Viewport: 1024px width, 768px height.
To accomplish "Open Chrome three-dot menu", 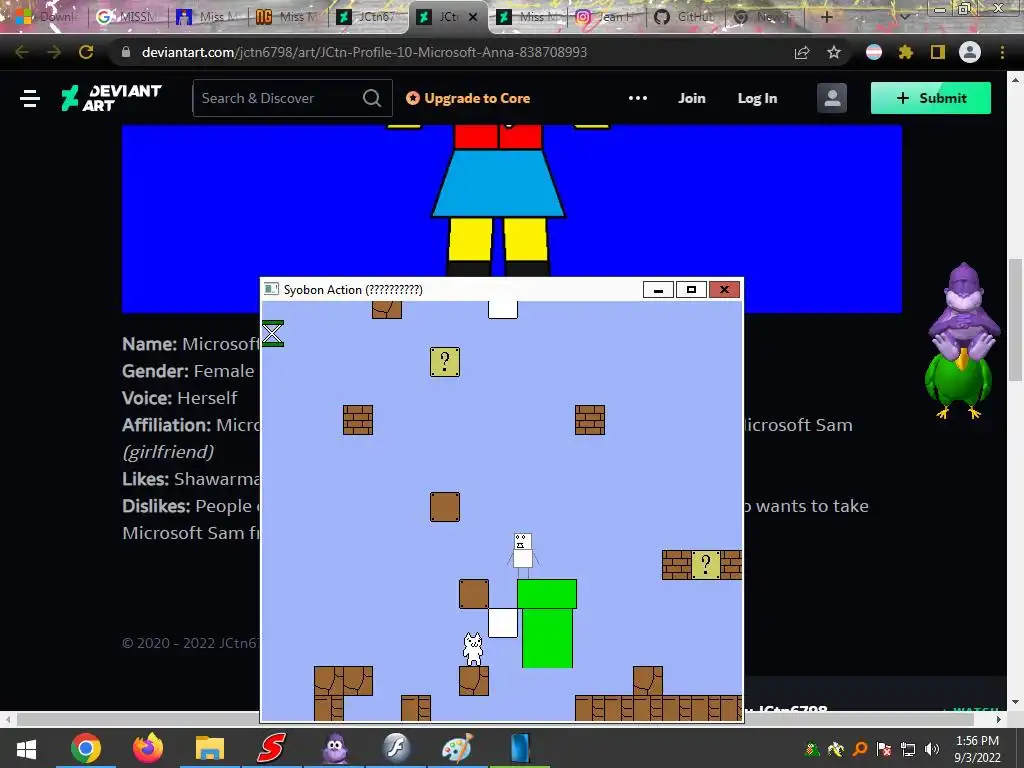I will (1002, 52).
